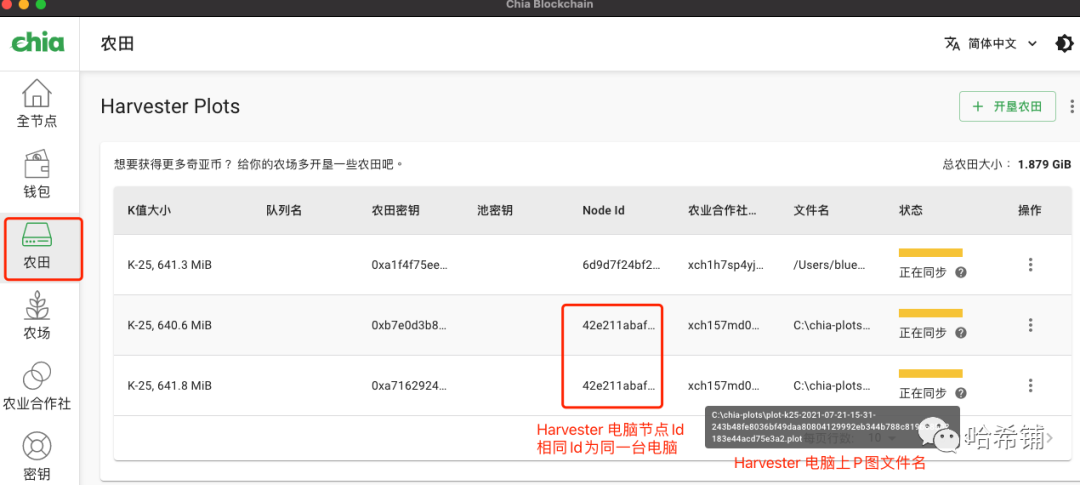
Task: Click farmer key 0xb7e0d3b8… cell
Action: [409, 325]
